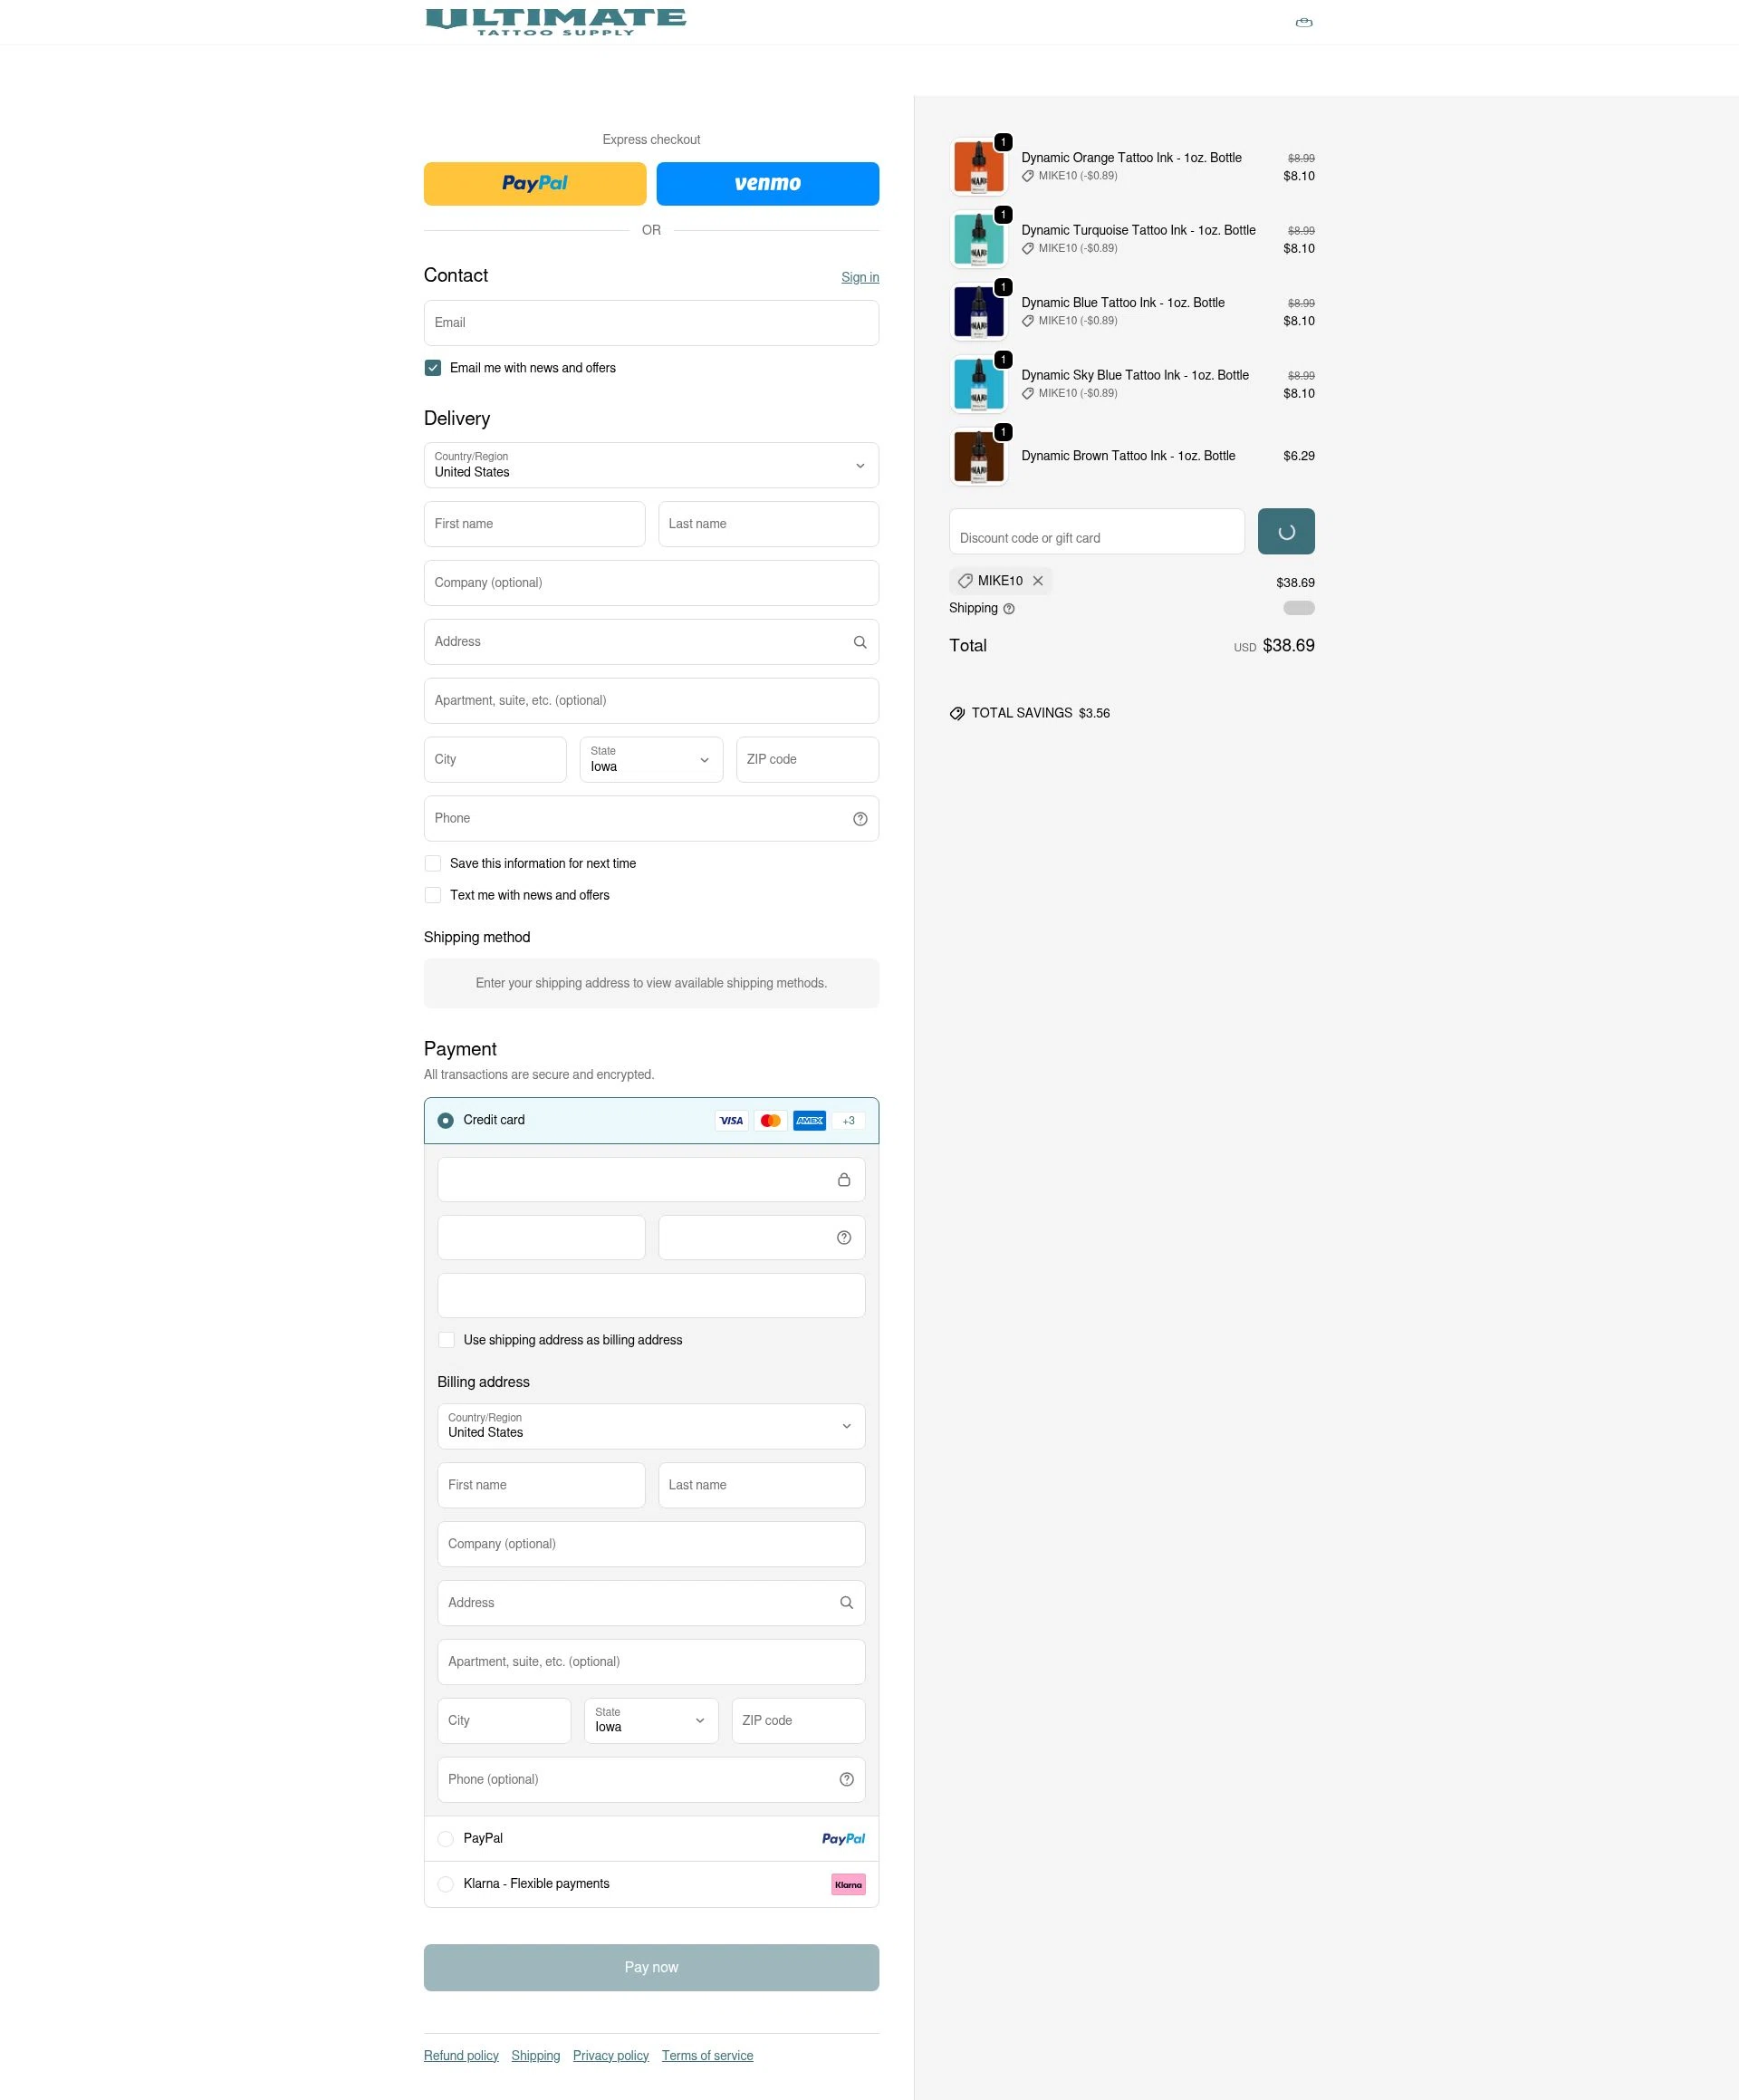Remove the MIKE10 discount tag
Screen dimensions: 1739x2100
pyautogui.click(x=1038, y=581)
